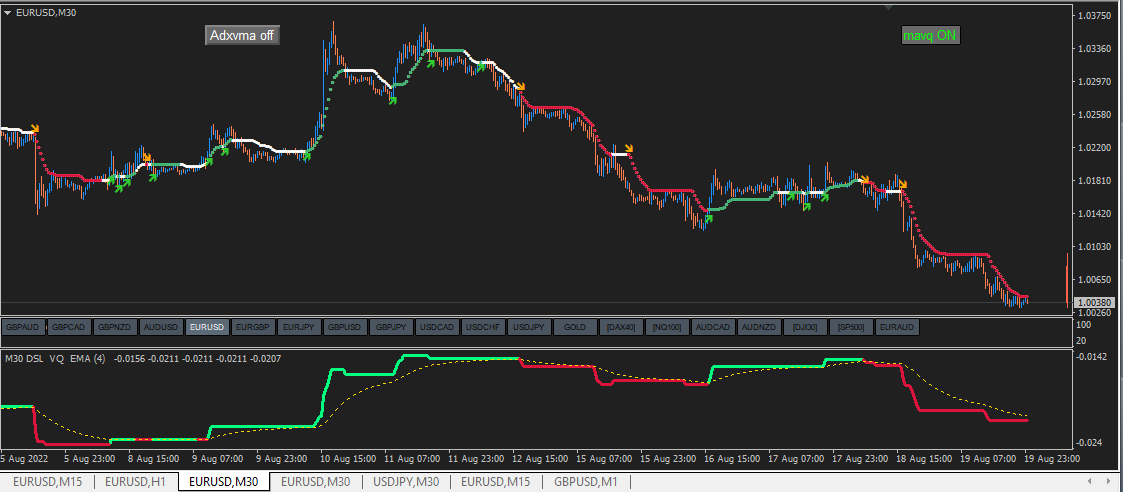Switch chart to GBPNZD symbol

pos(115,327)
